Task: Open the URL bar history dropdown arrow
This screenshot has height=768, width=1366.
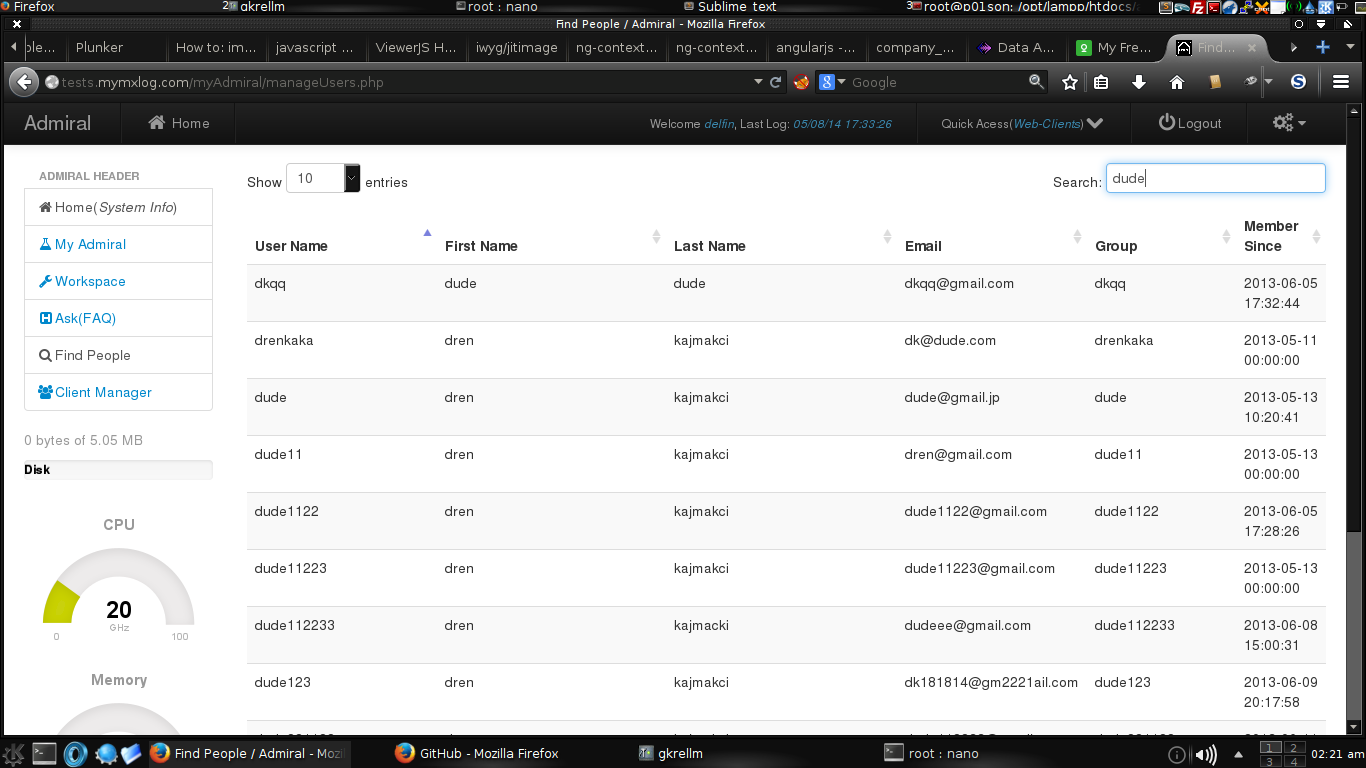Action: (x=758, y=82)
